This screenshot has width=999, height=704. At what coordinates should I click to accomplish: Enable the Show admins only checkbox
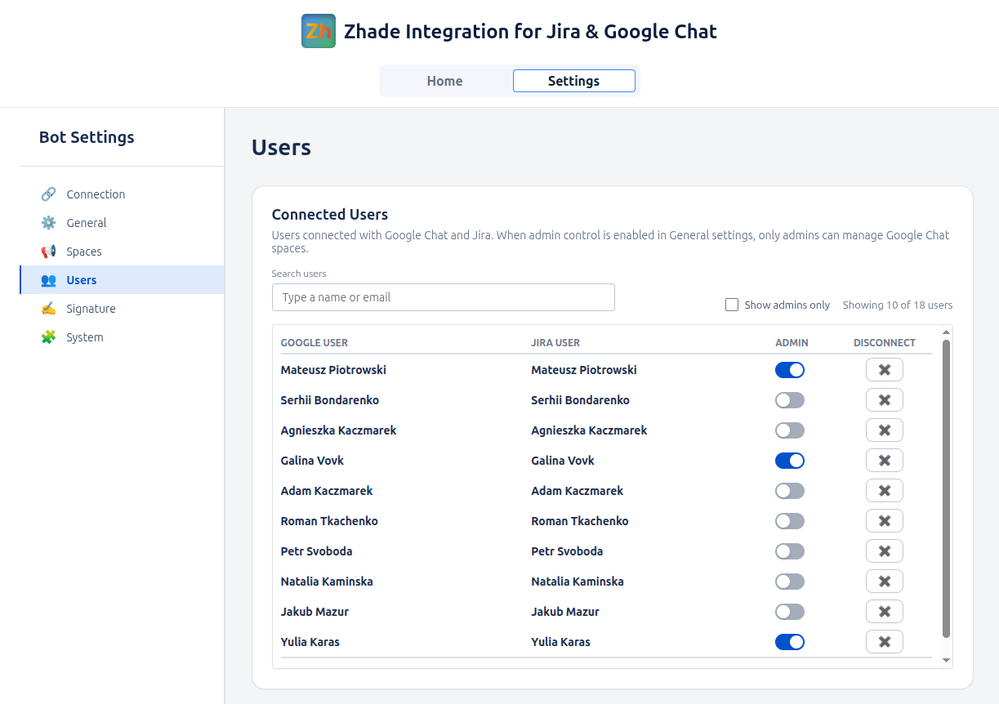tap(732, 305)
